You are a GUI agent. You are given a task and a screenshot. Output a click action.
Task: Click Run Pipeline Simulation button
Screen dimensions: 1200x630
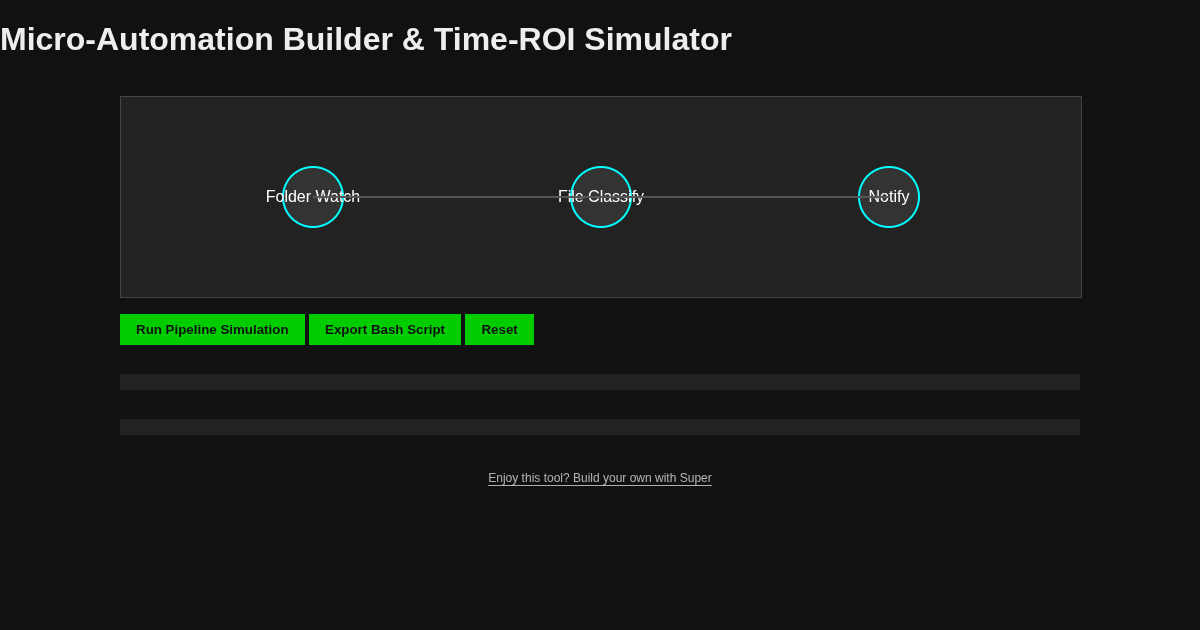pos(212,330)
